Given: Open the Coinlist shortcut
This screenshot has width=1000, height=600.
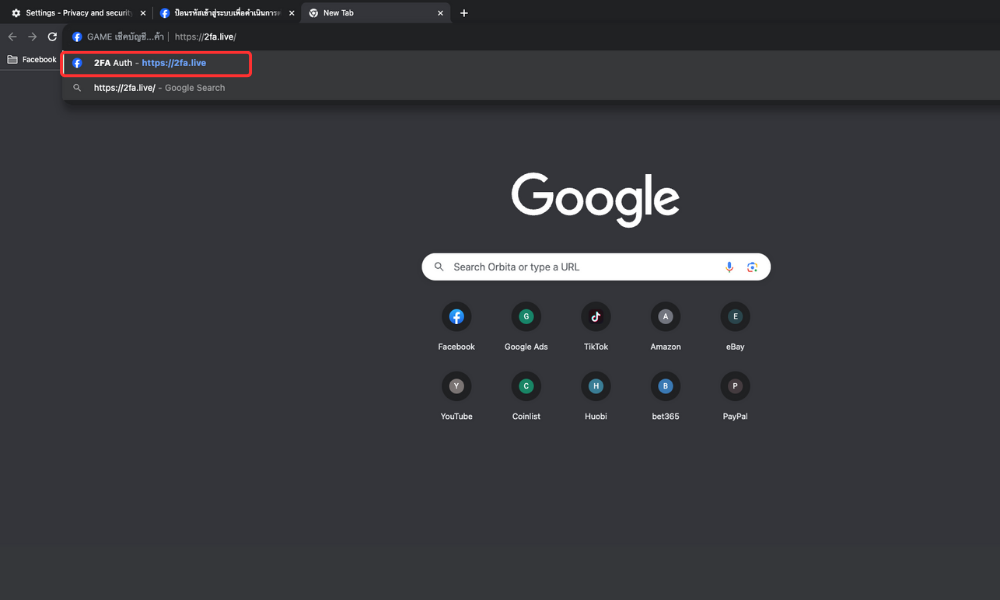Looking at the screenshot, I should click(526, 395).
